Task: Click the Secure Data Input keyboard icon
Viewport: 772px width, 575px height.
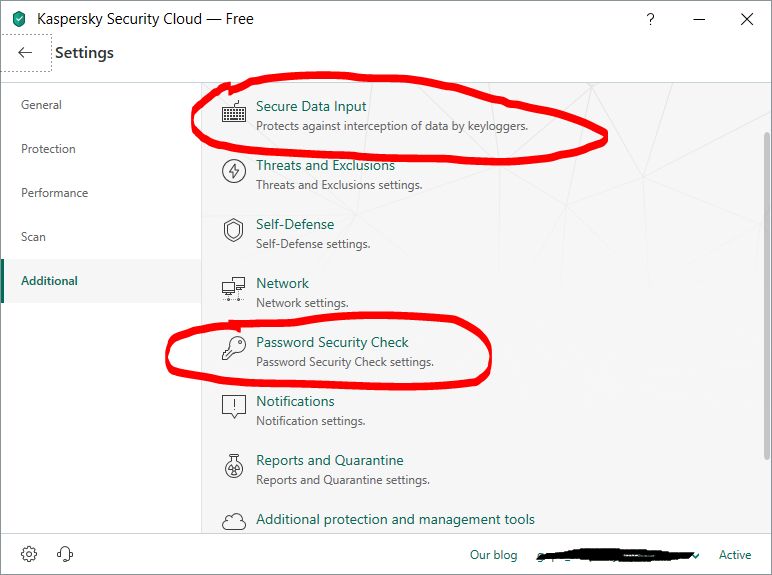Action: click(x=234, y=113)
